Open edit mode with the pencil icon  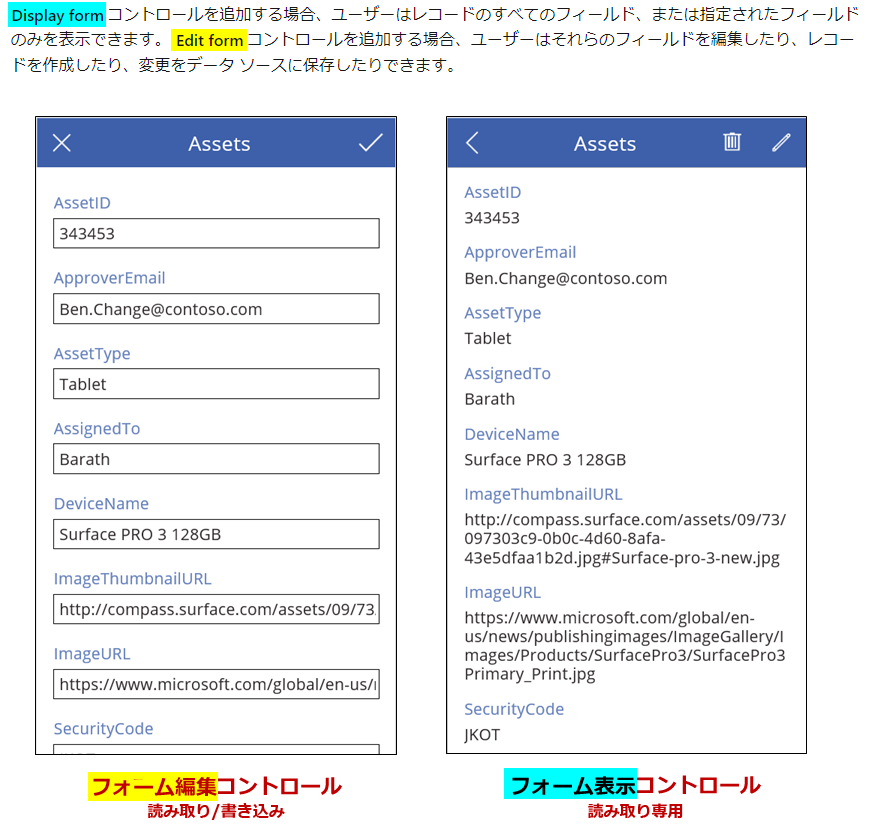point(780,142)
